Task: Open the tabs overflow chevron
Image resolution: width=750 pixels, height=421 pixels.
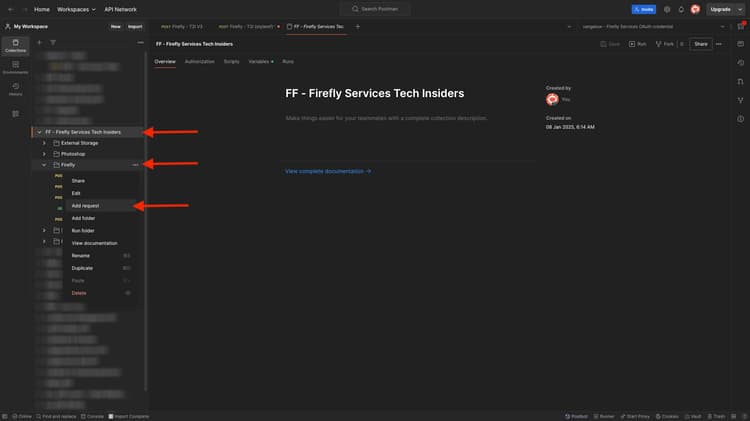Action: (569, 27)
